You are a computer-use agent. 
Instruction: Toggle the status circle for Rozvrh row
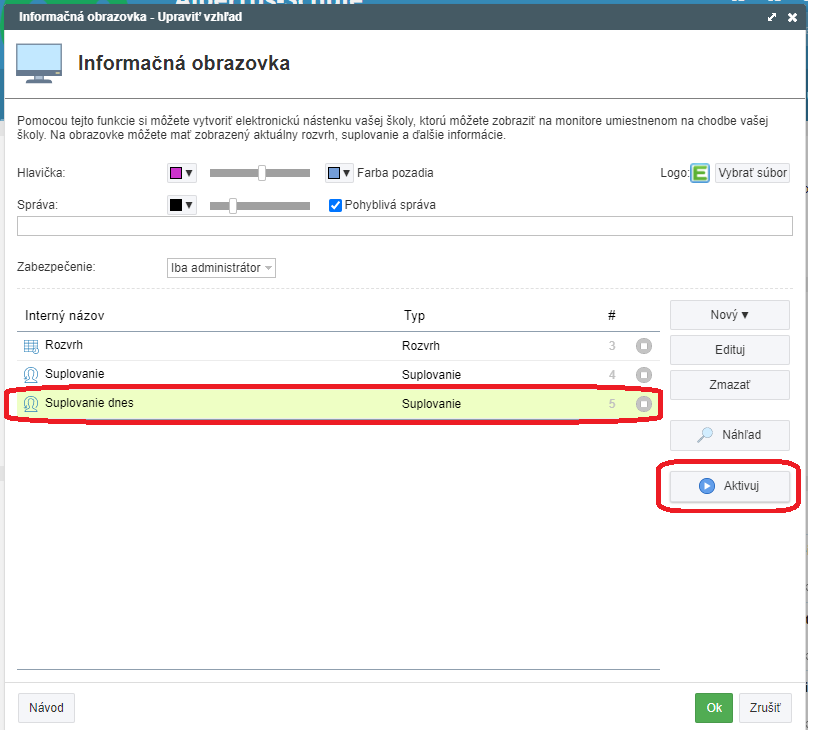pyautogui.click(x=644, y=346)
